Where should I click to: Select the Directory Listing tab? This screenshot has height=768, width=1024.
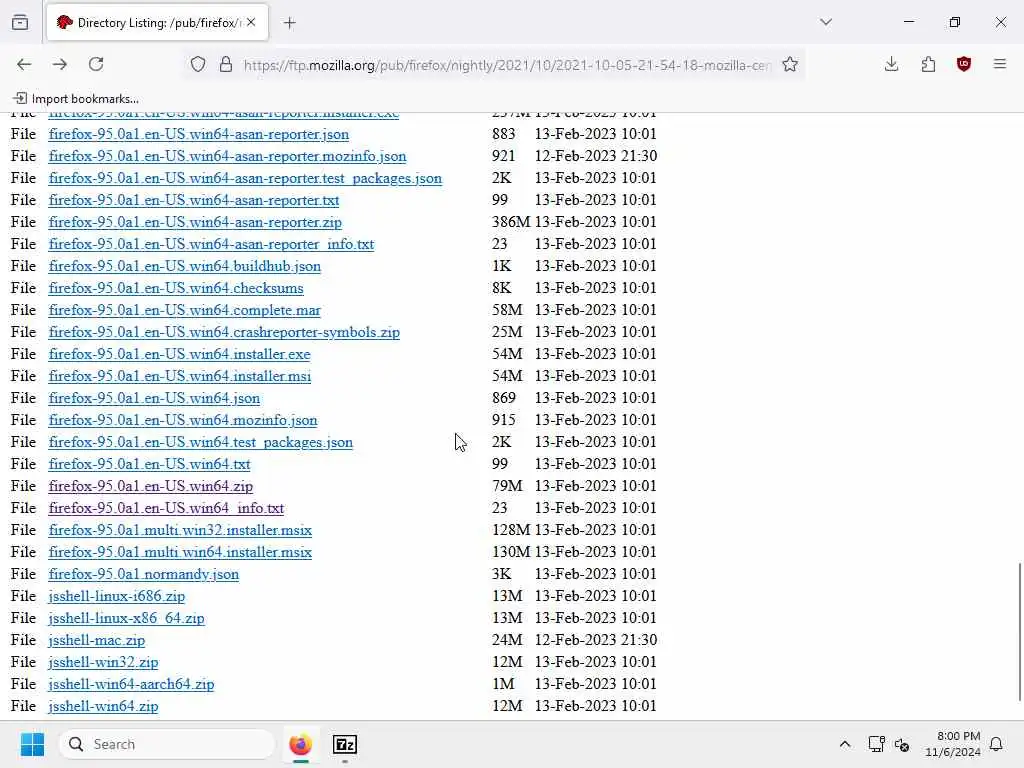click(x=157, y=23)
